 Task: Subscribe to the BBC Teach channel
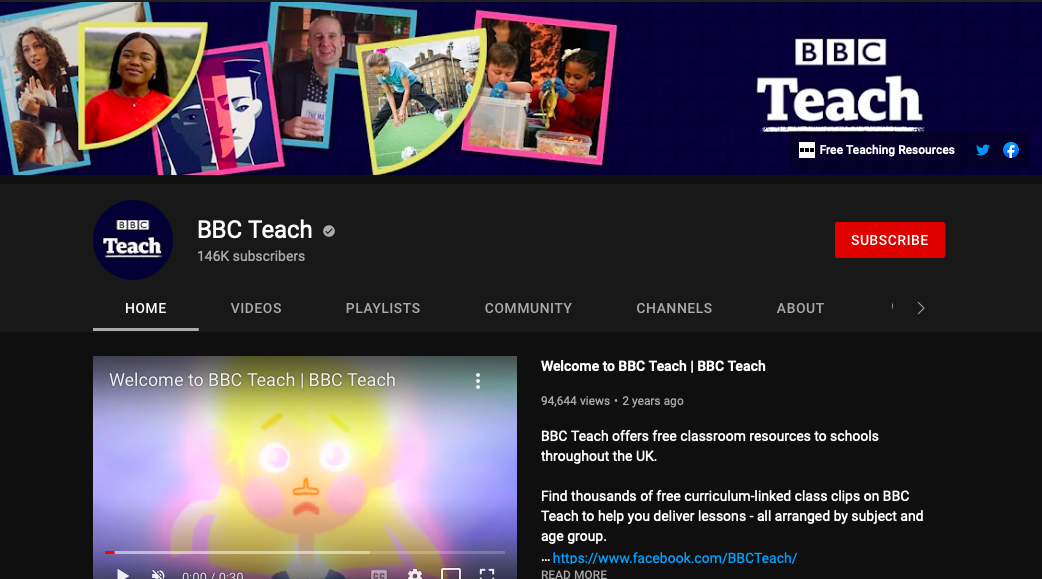coord(889,240)
